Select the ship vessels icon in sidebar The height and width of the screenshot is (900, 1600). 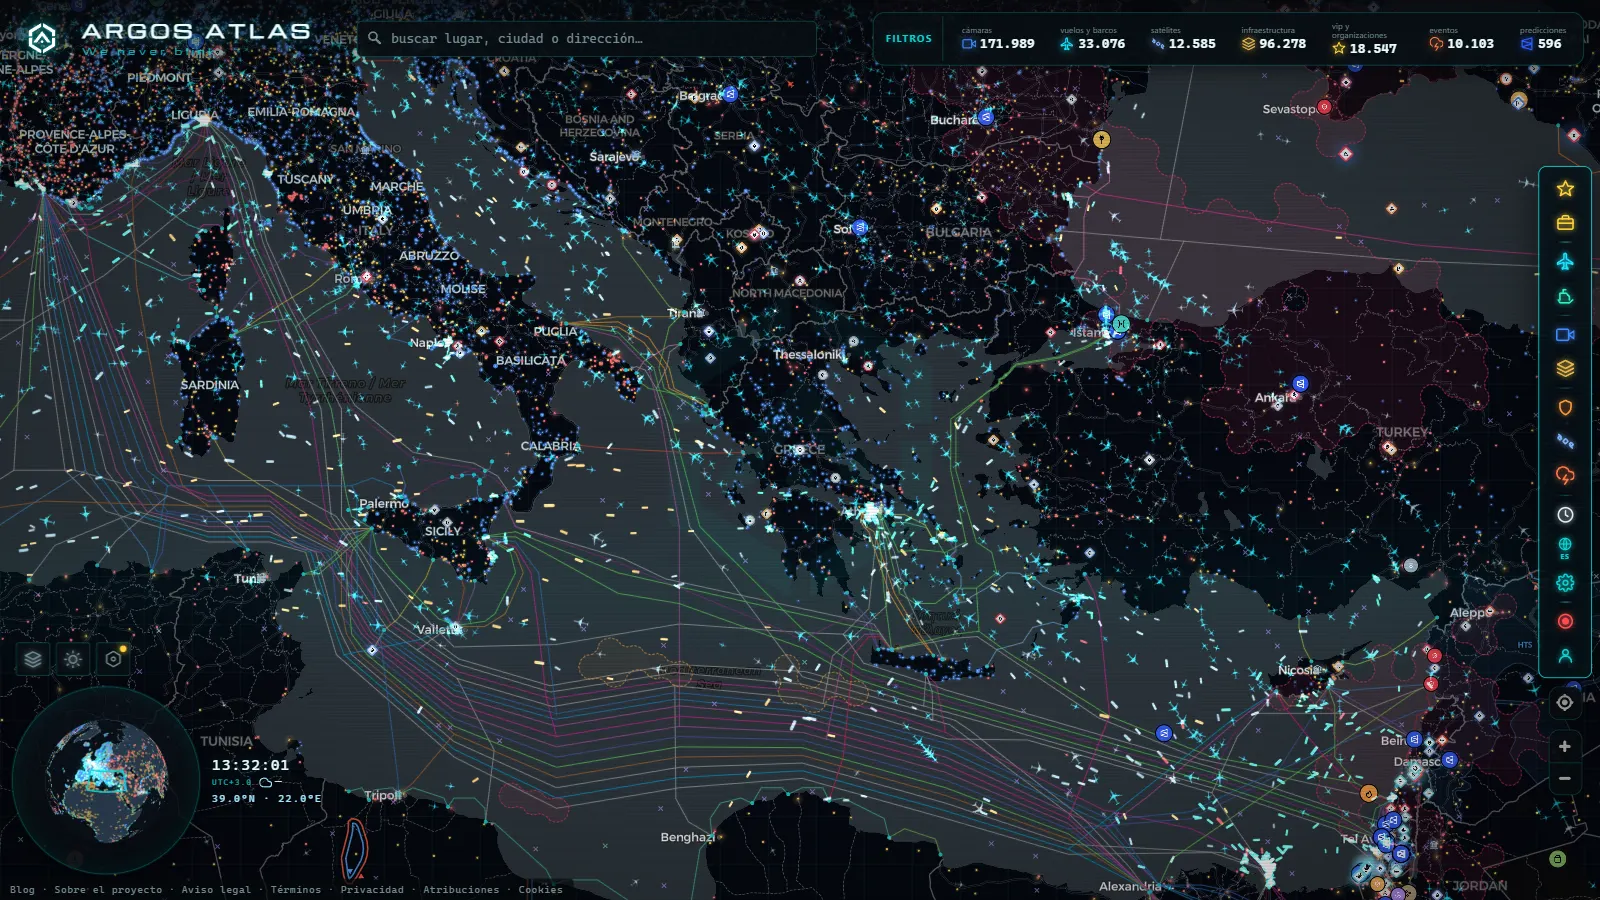[1565, 297]
